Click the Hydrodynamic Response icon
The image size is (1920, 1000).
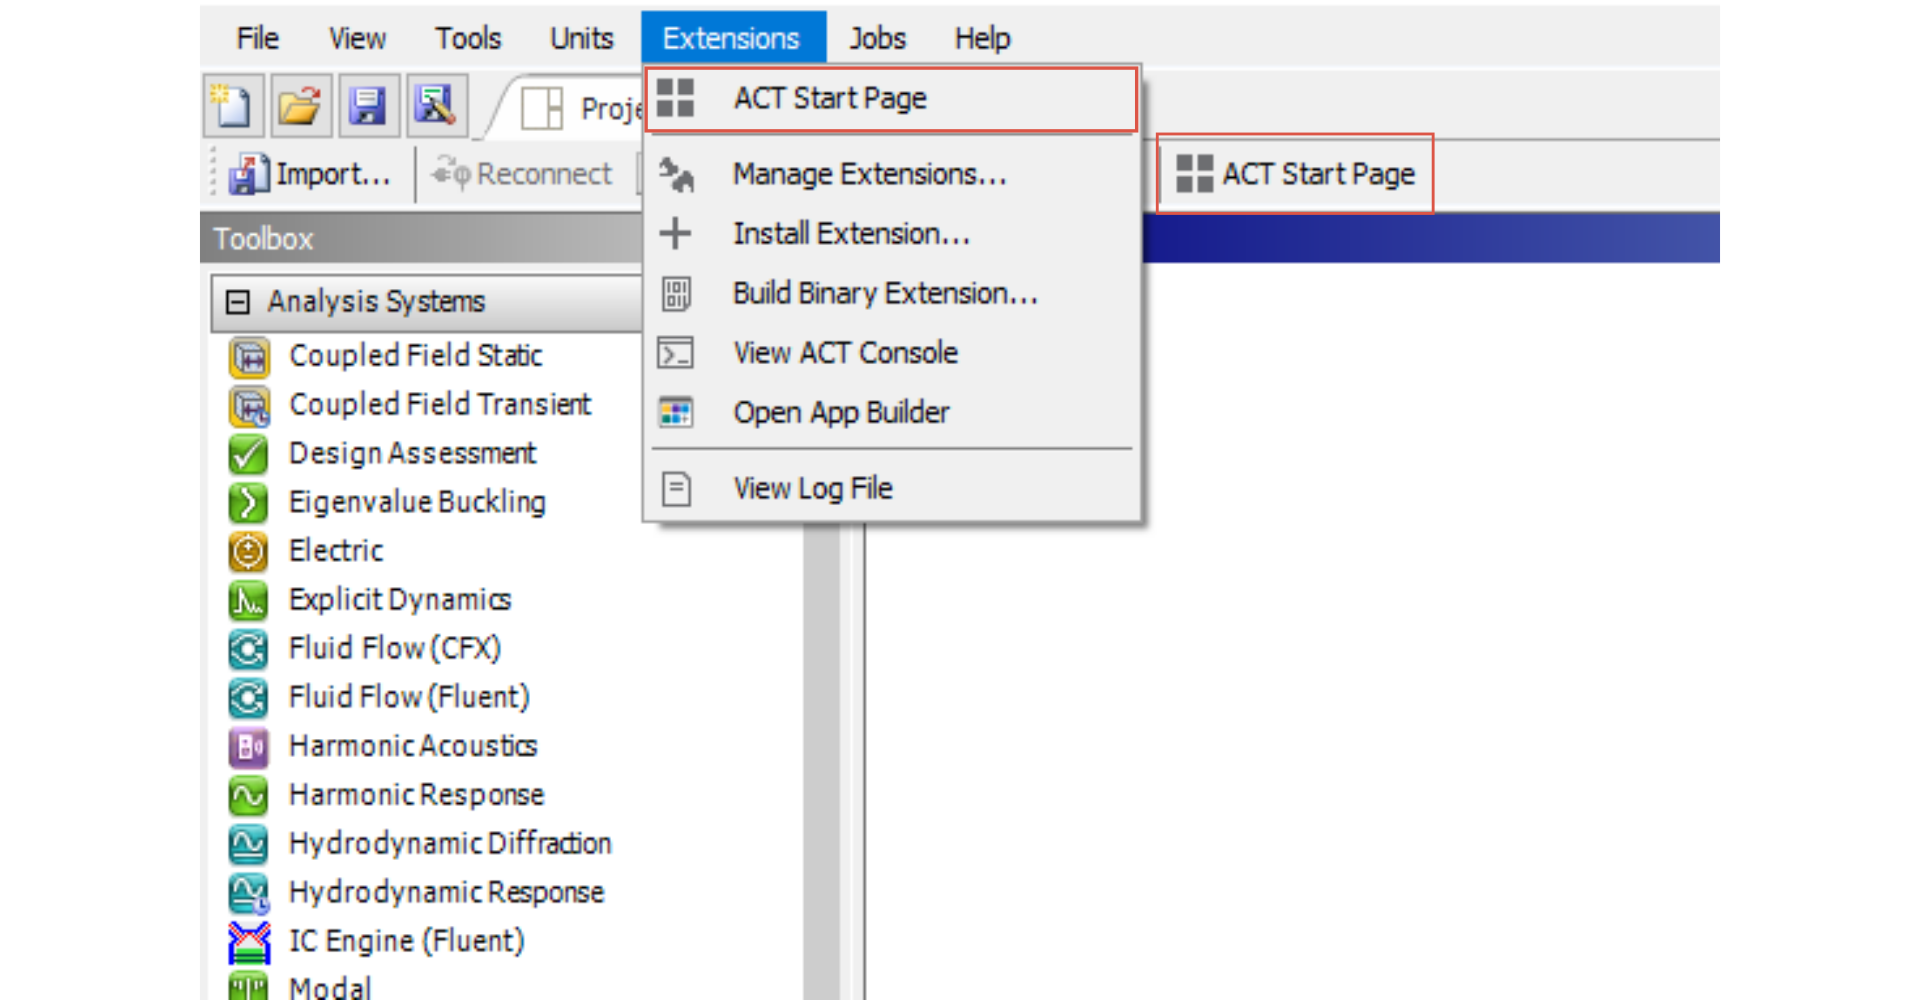click(x=249, y=893)
